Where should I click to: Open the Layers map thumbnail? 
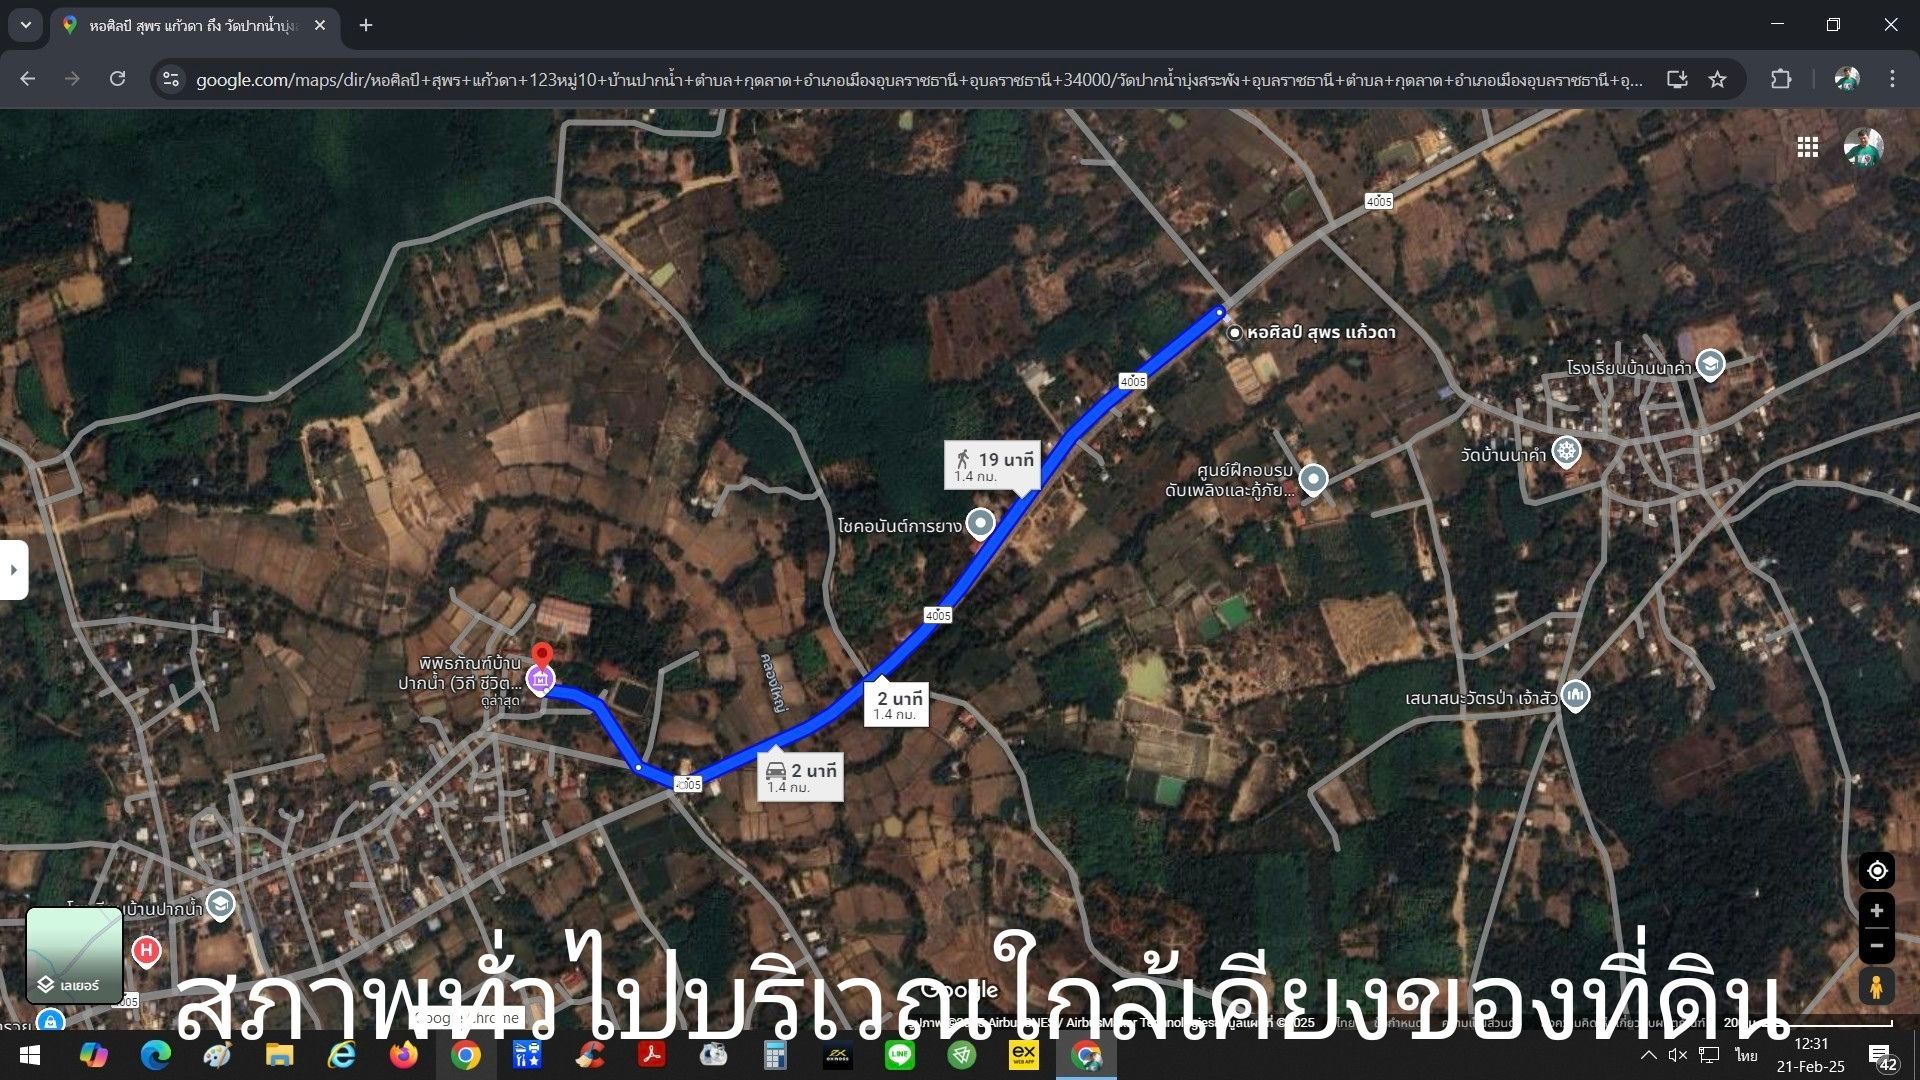74,955
